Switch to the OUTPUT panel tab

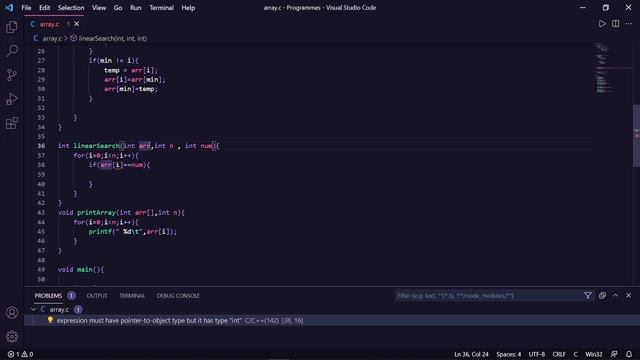pyautogui.click(x=97, y=296)
